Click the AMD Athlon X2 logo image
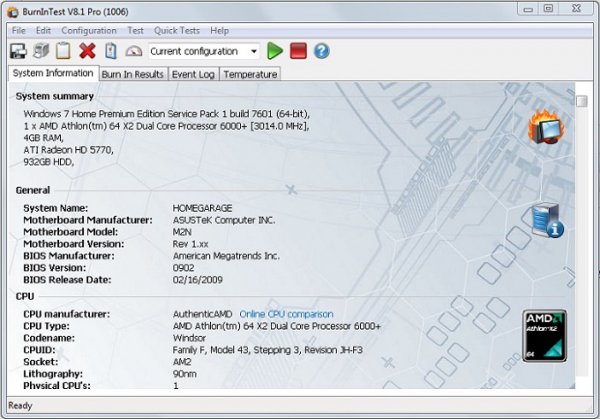The width and height of the screenshot is (600, 419). click(x=545, y=336)
